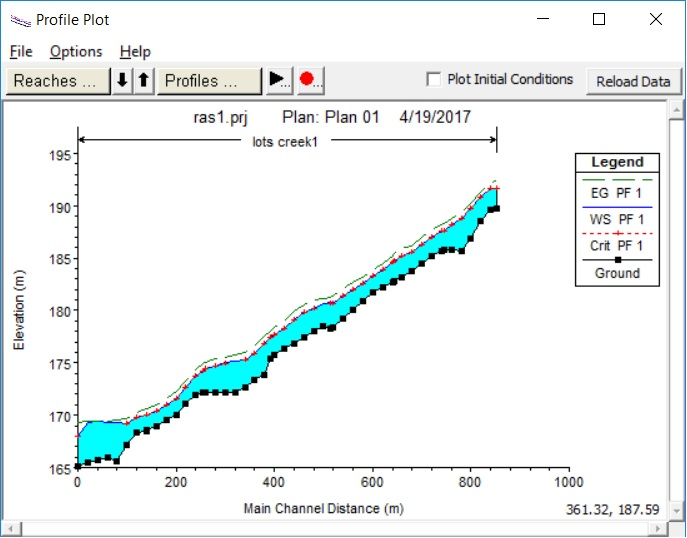Click the down arrow reach button
The width and height of the screenshot is (687, 538).
(x=123, y=81)
